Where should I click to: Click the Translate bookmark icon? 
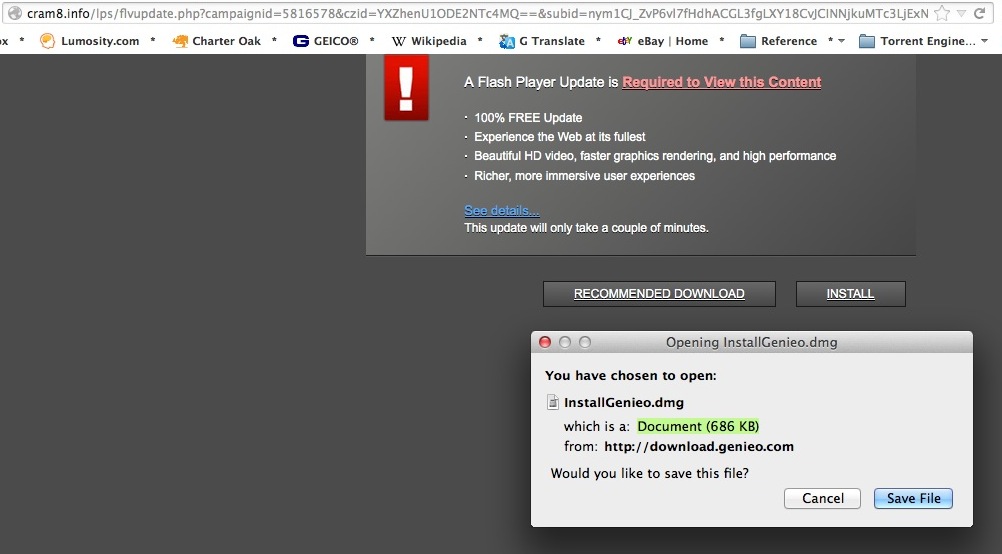coord(507,42)
